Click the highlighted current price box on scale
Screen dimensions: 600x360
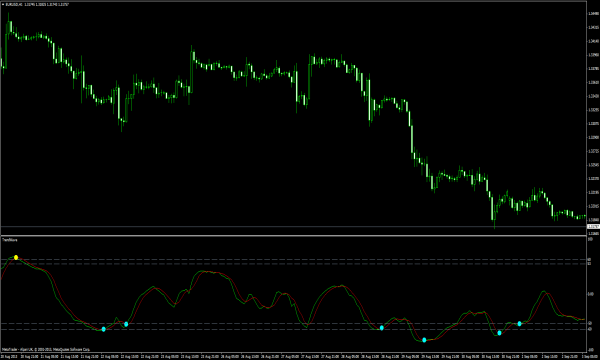click(x=593, y=226)
